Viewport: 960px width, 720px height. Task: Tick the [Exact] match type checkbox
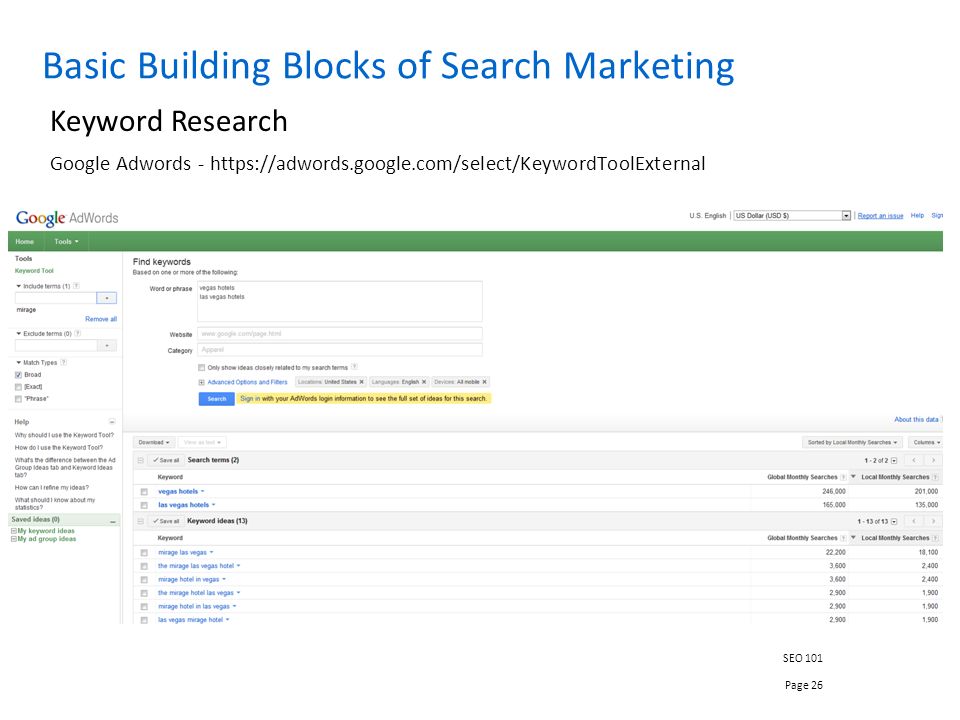[18, 387]
